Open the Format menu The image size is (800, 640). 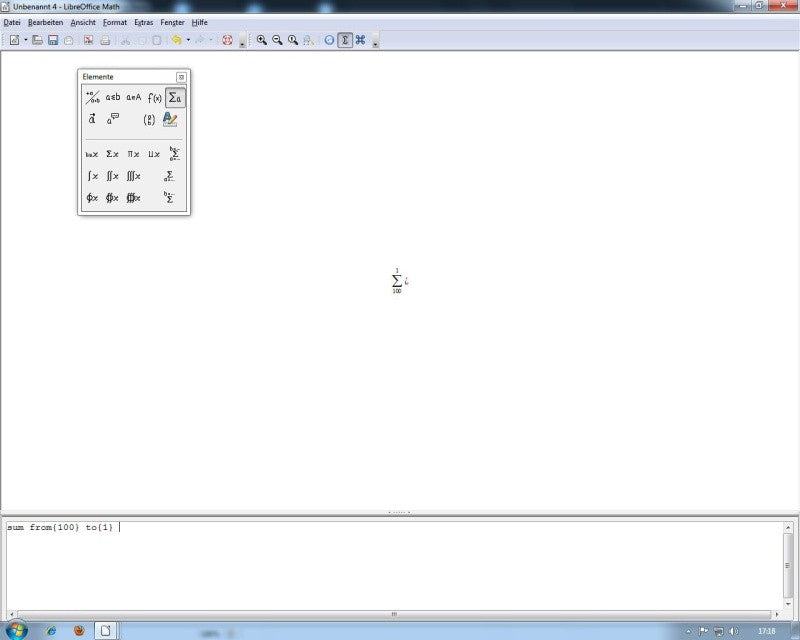[115, 22]
